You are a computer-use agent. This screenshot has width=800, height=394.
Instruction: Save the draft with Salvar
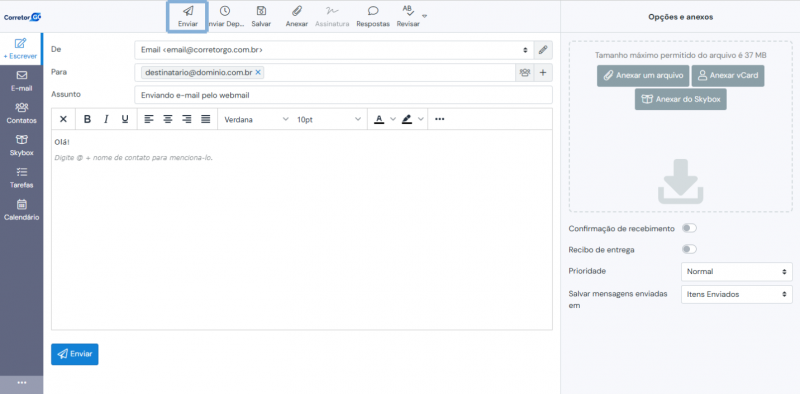[x=261, y=17]
